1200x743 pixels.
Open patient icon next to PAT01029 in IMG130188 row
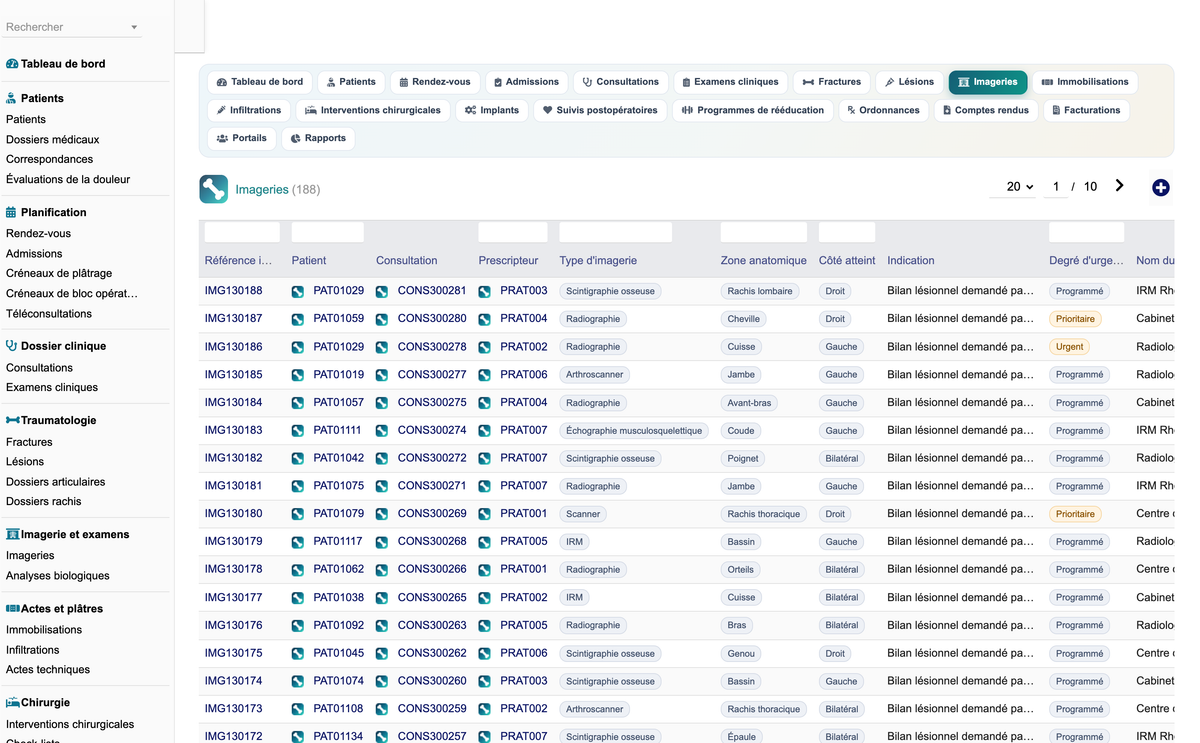coord(298,291)
